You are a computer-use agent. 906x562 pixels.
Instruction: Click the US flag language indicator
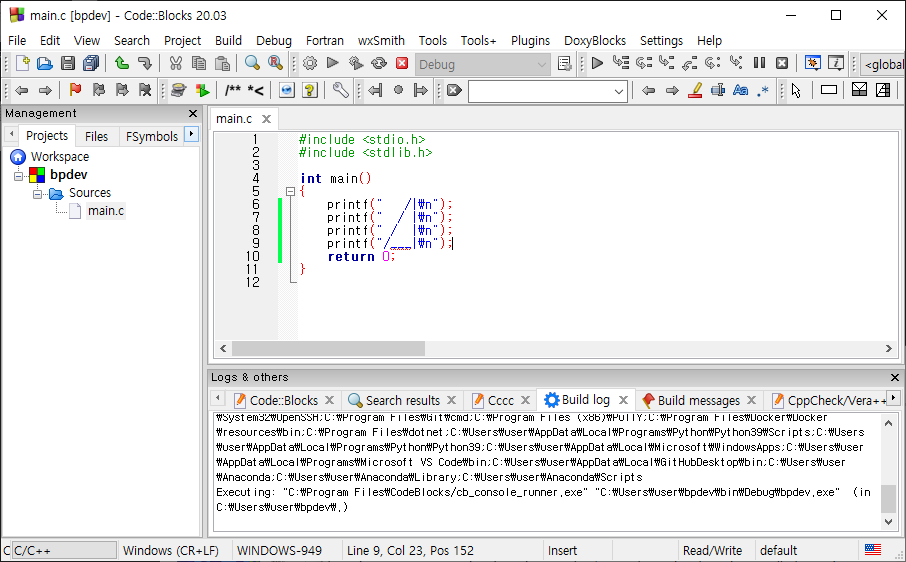[872, 550]
